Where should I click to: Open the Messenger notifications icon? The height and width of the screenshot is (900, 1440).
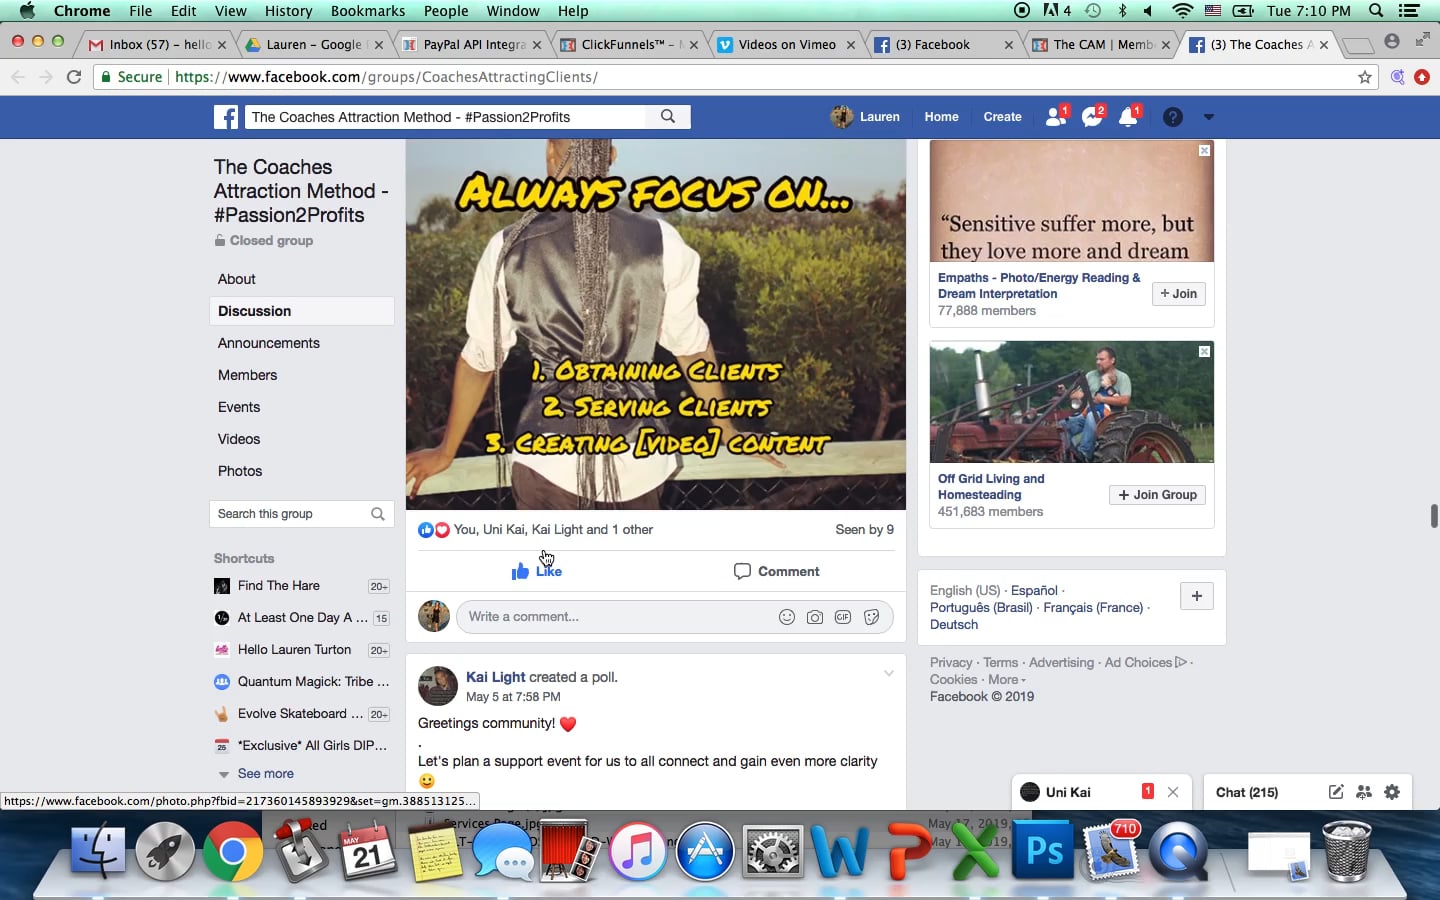click(x=1093, y=117)
